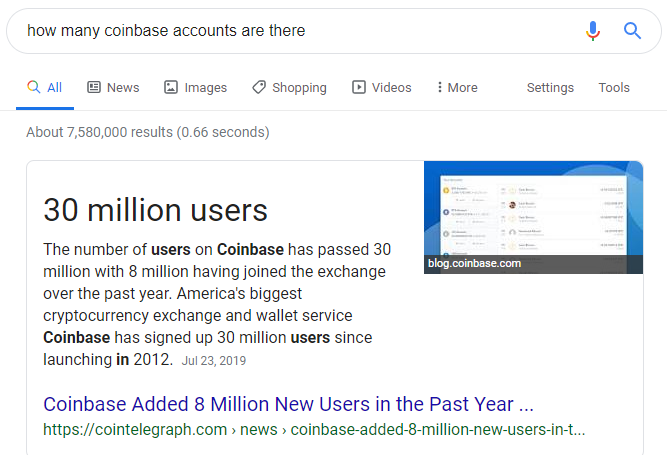
Task: Select the All tab magnifier icon
Action: click(x=34, y=87)
